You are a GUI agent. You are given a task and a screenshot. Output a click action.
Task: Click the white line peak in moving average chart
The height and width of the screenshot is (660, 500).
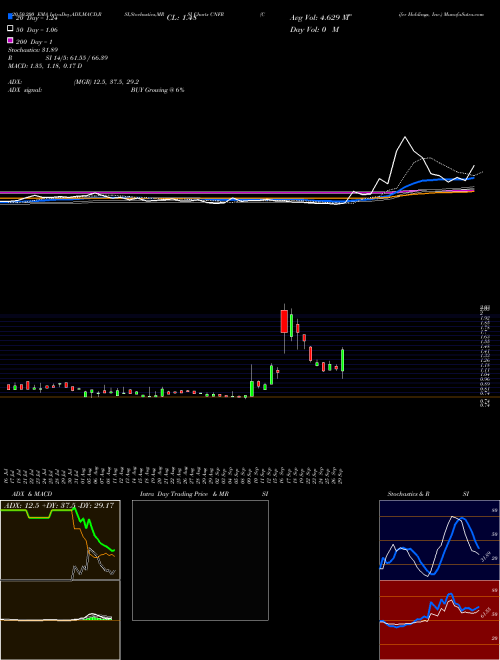(x=405, y=137)
